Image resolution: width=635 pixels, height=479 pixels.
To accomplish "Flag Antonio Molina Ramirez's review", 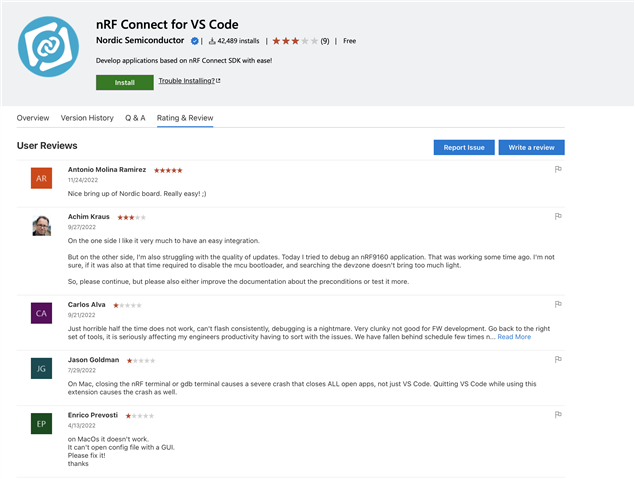I will pyautogui.click(x=558, y=169).
